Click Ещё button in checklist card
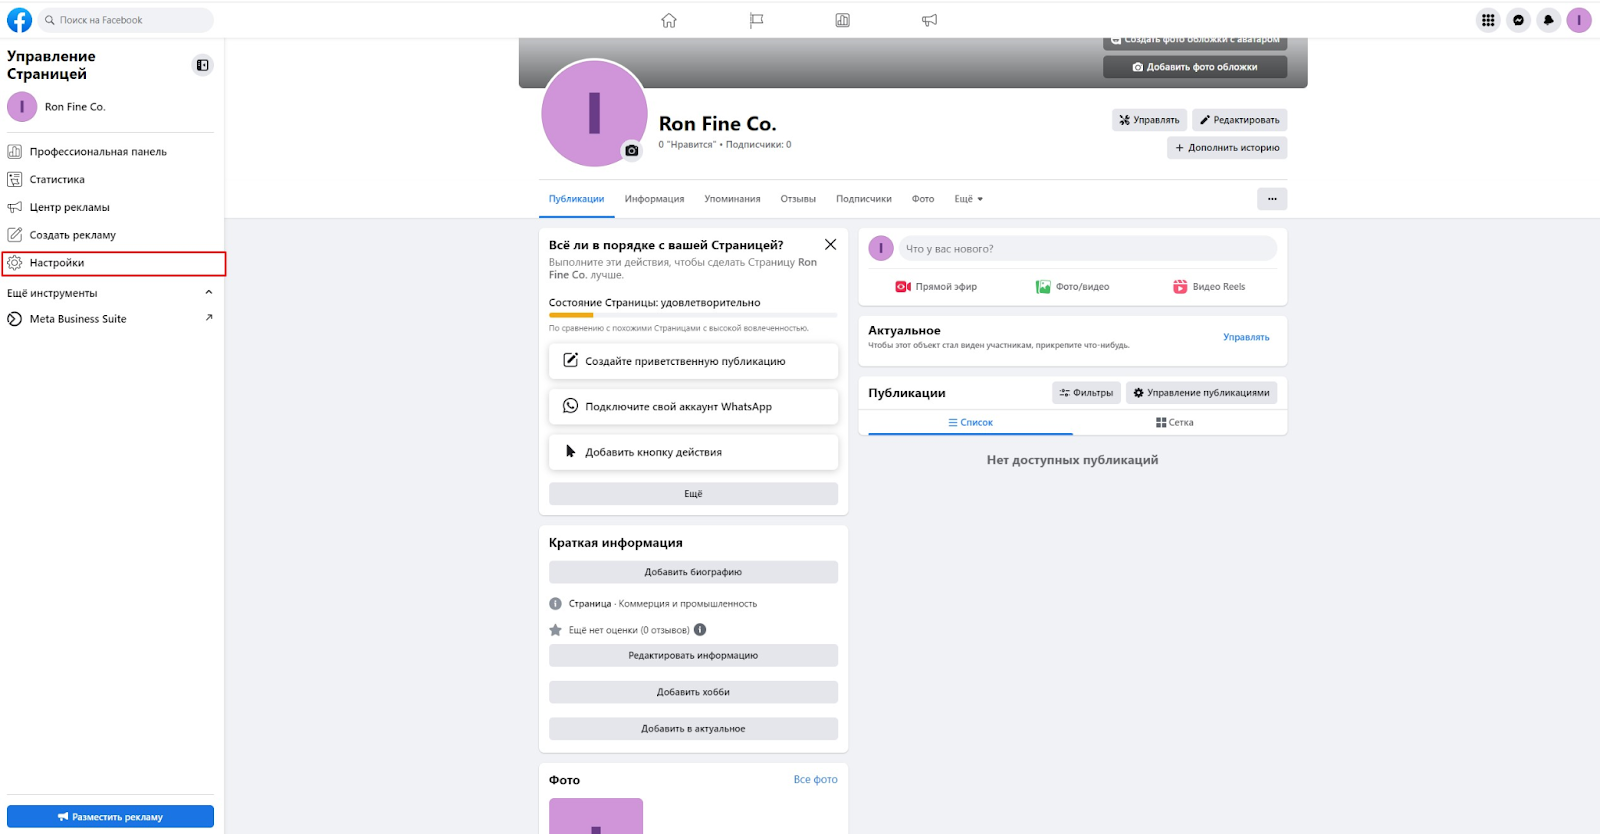Screen dimensions: 1600x834 point(693,494)
